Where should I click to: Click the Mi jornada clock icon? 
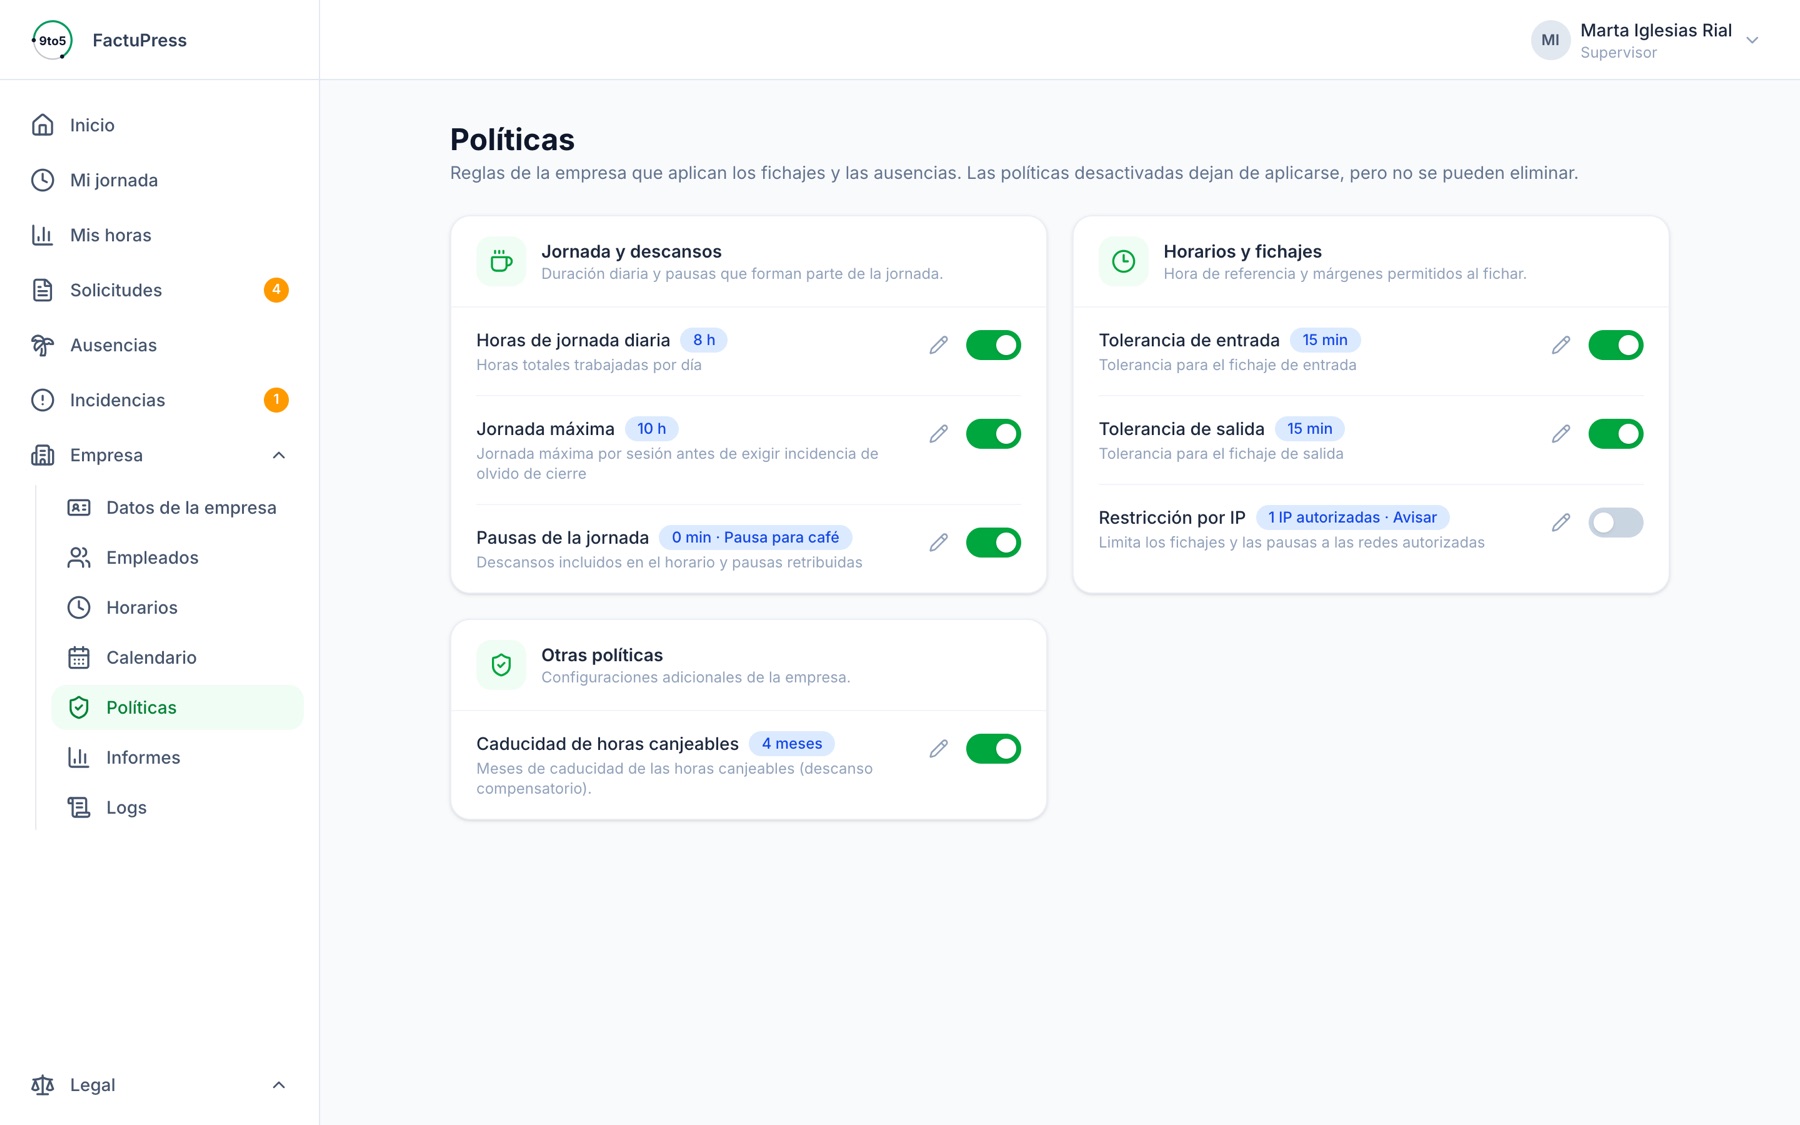42,180
